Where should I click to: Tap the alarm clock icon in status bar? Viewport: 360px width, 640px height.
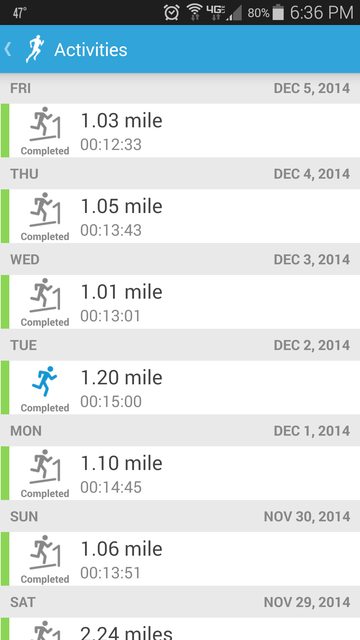(171, 13)
